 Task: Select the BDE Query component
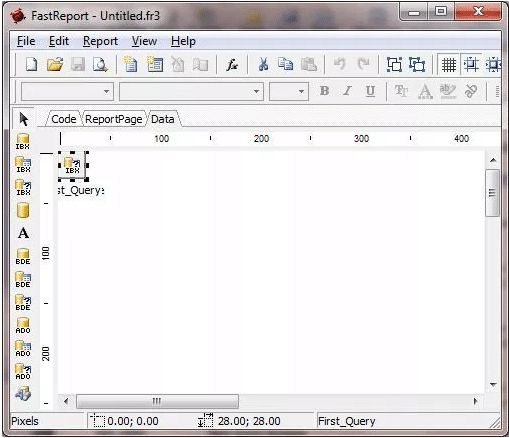pyautogui.click(x=23, y=302)
